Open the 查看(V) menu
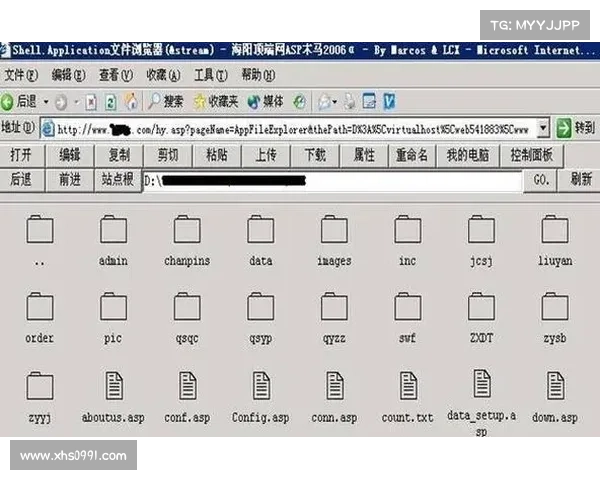 (x=116, y=75)
